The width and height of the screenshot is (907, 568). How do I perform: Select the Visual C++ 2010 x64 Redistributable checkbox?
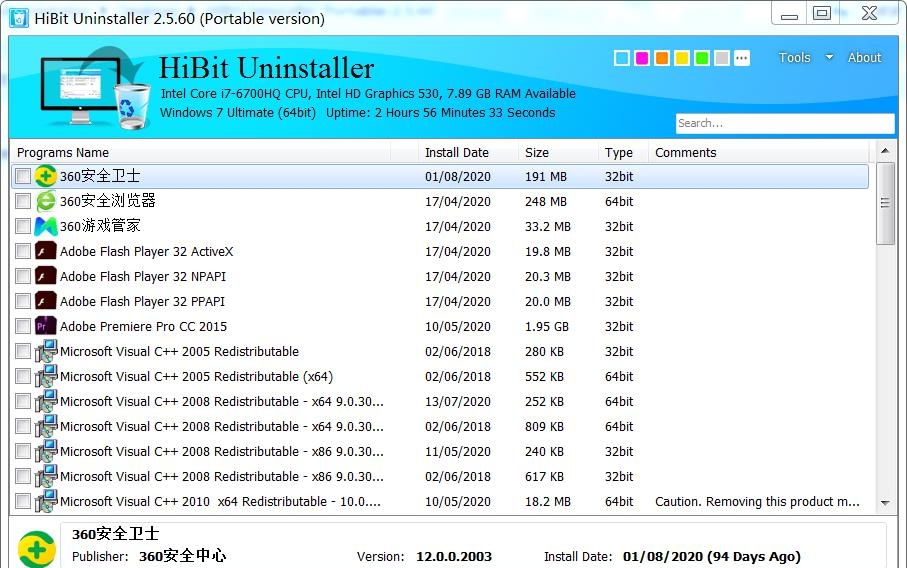[x=23, y=501]
